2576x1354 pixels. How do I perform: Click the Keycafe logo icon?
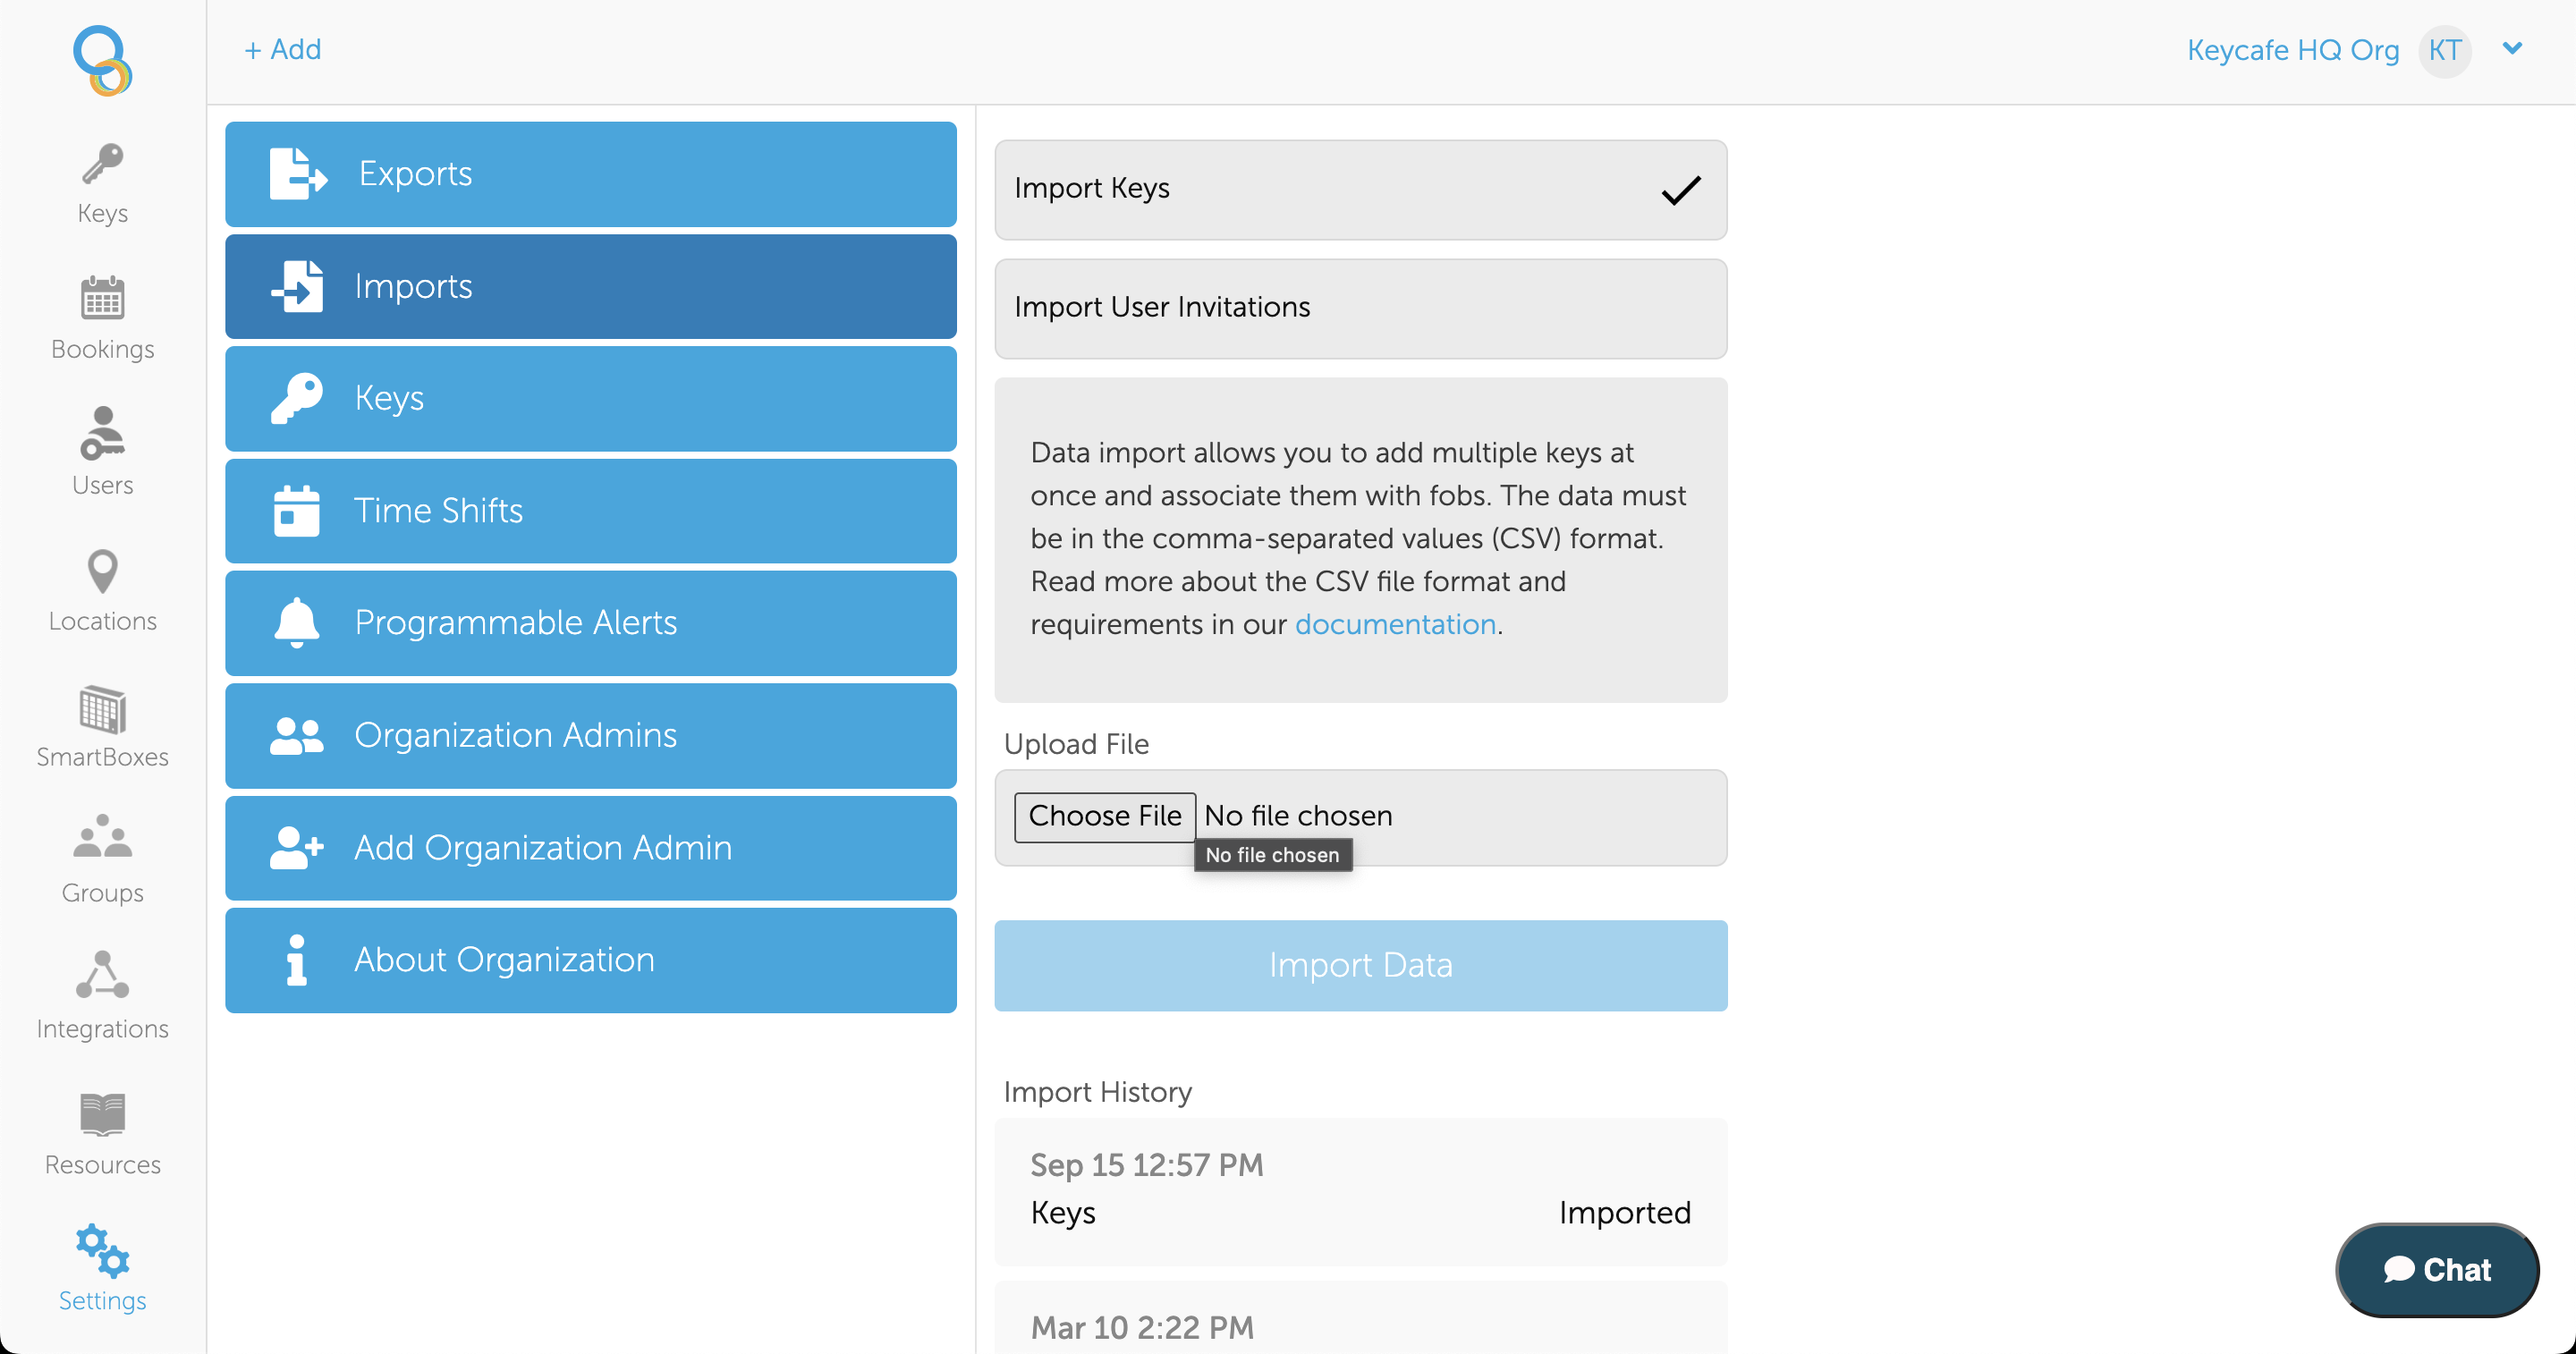[102, 60]
